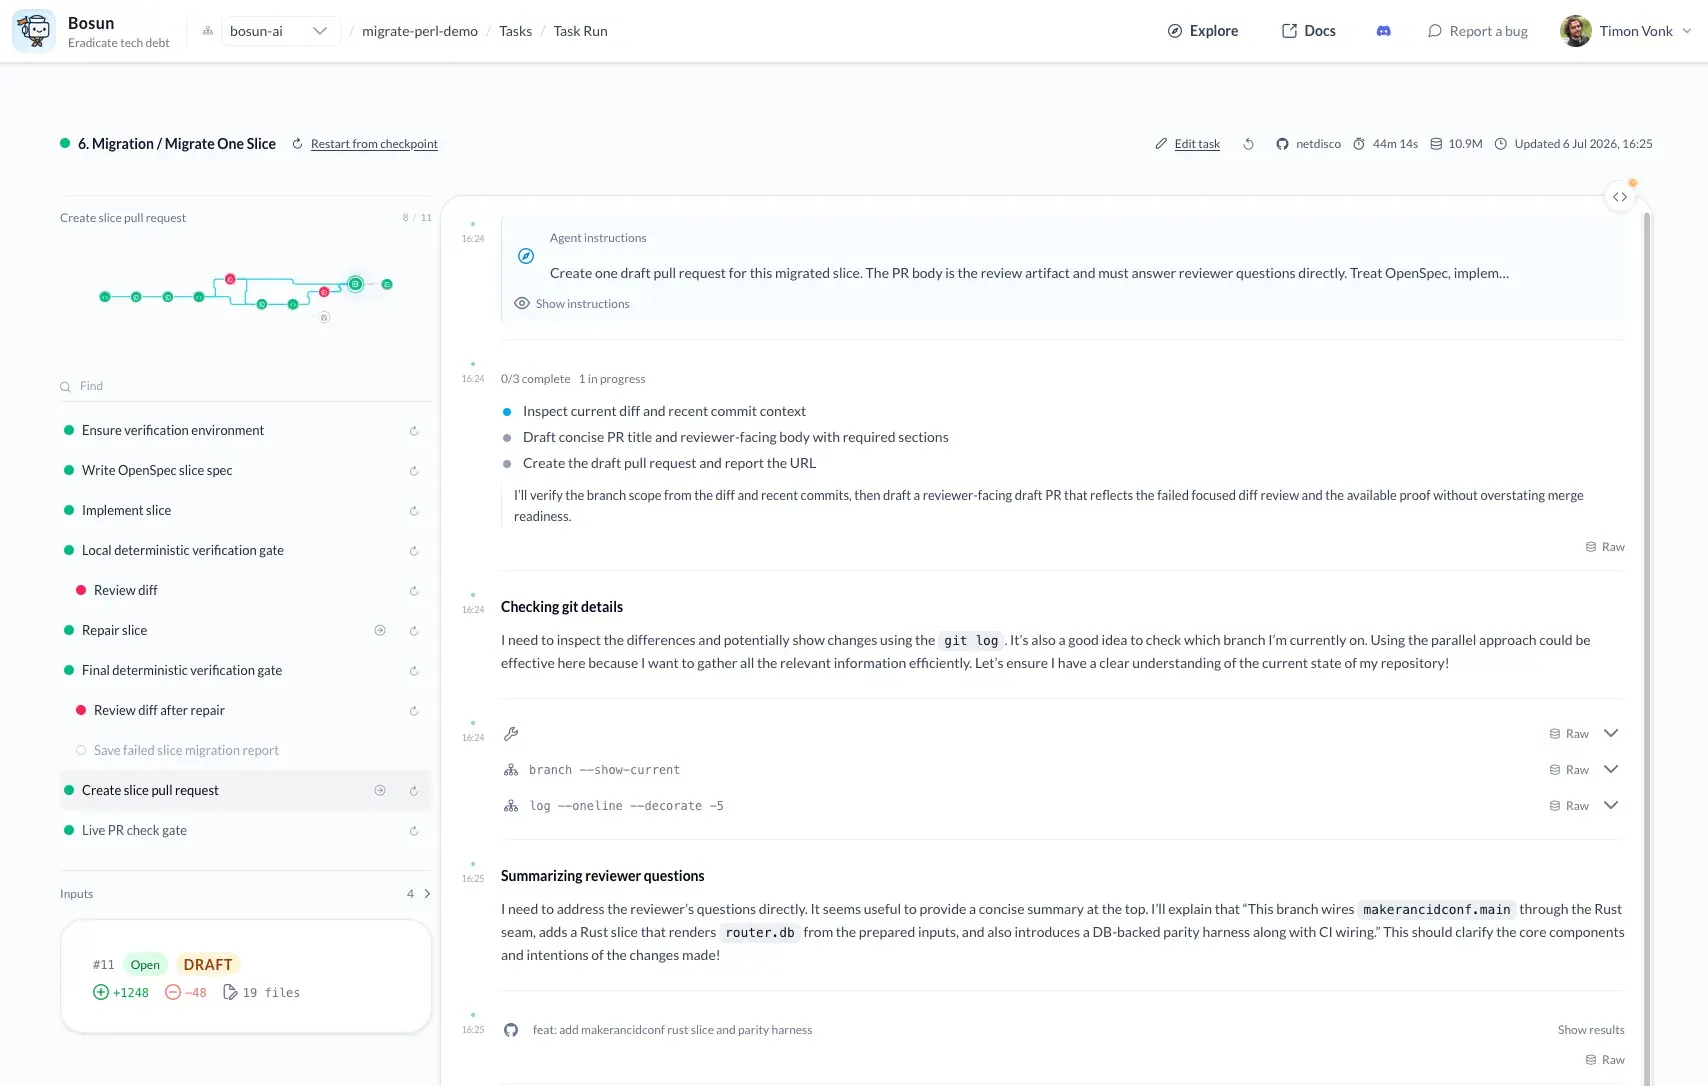Open the Timon Vonk user menu
The height and width of the screenshot is (1086, 1708).
click(x=1626, y=31)
